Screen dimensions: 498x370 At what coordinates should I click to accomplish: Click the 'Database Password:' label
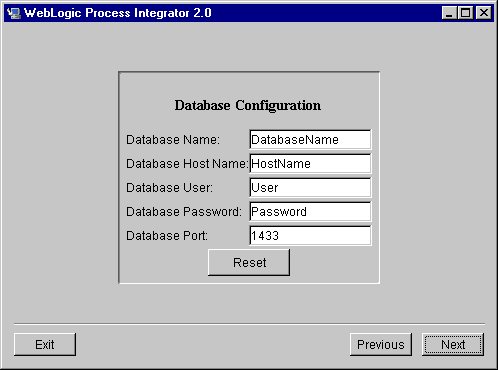[184, 212]
